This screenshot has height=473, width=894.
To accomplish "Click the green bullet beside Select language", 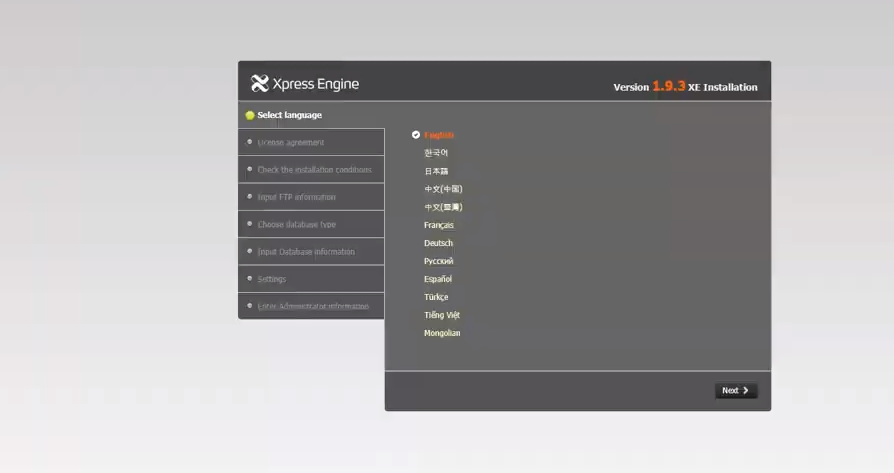I will 250,115.
